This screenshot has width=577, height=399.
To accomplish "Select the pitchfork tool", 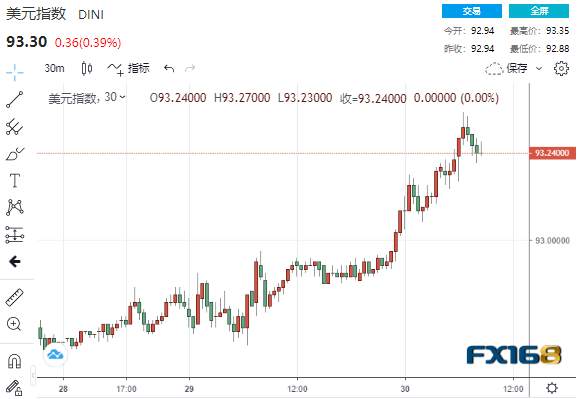I will tap(15, 127).
